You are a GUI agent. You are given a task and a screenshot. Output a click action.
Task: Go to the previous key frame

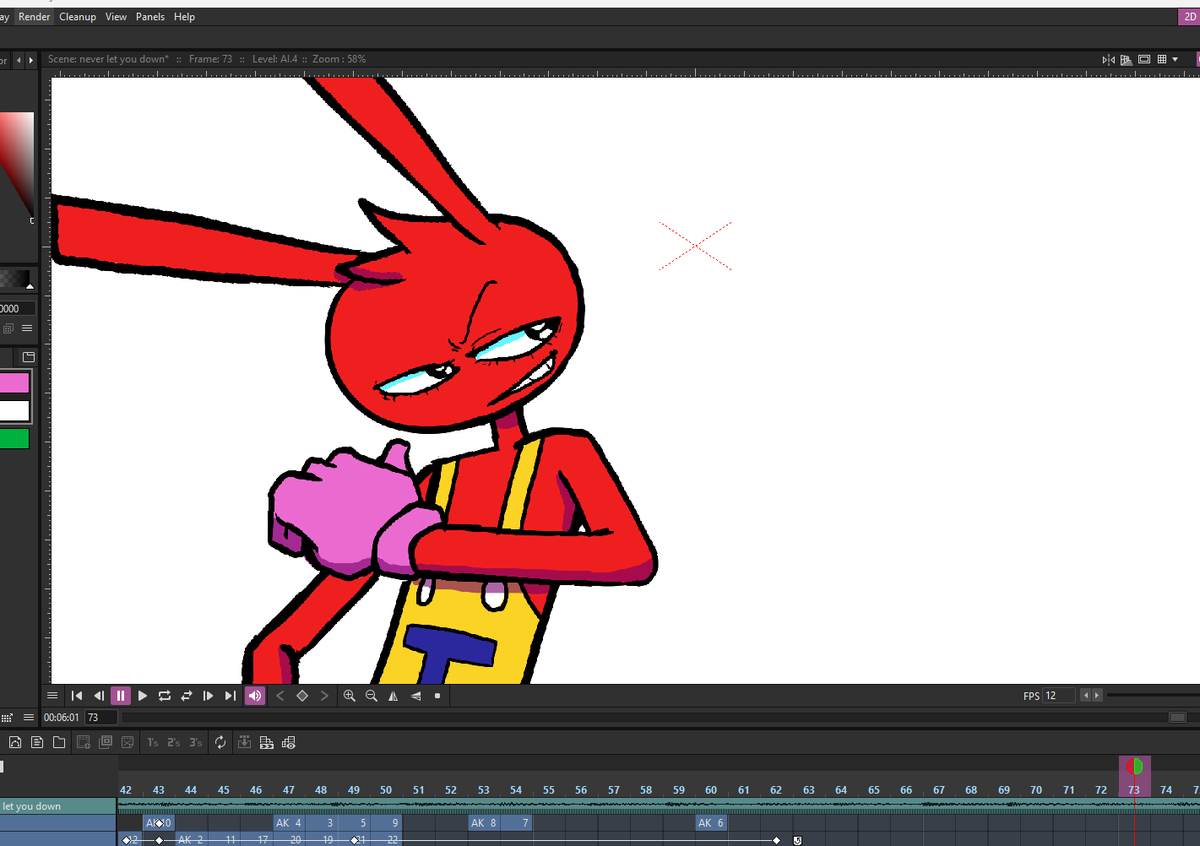280,696
